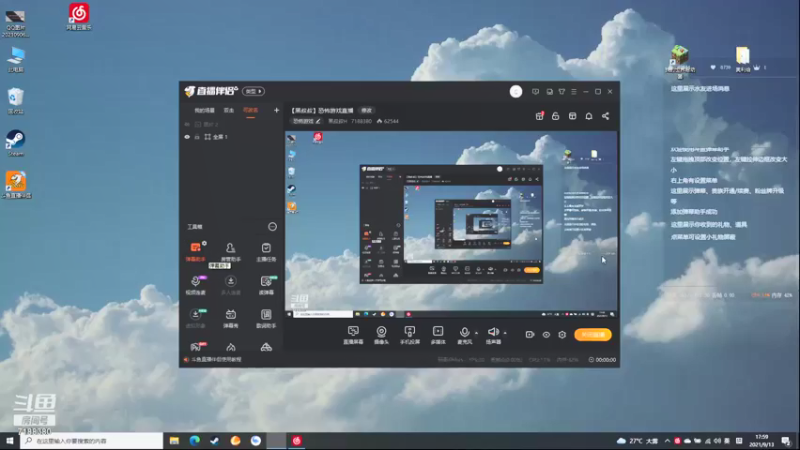Click the padlock icon in the stream header
Image resolution: width=800 pixels, height=450 pixels.
556,116
